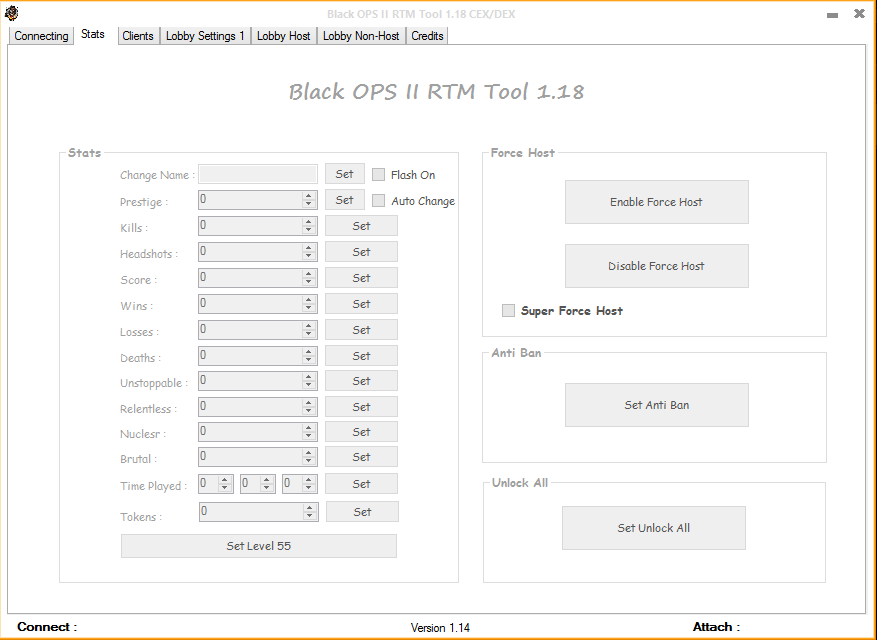Viewport: 877px width, 640px height.
Task: Increase the Prestige value with up arrow
Action: [309, 196]
